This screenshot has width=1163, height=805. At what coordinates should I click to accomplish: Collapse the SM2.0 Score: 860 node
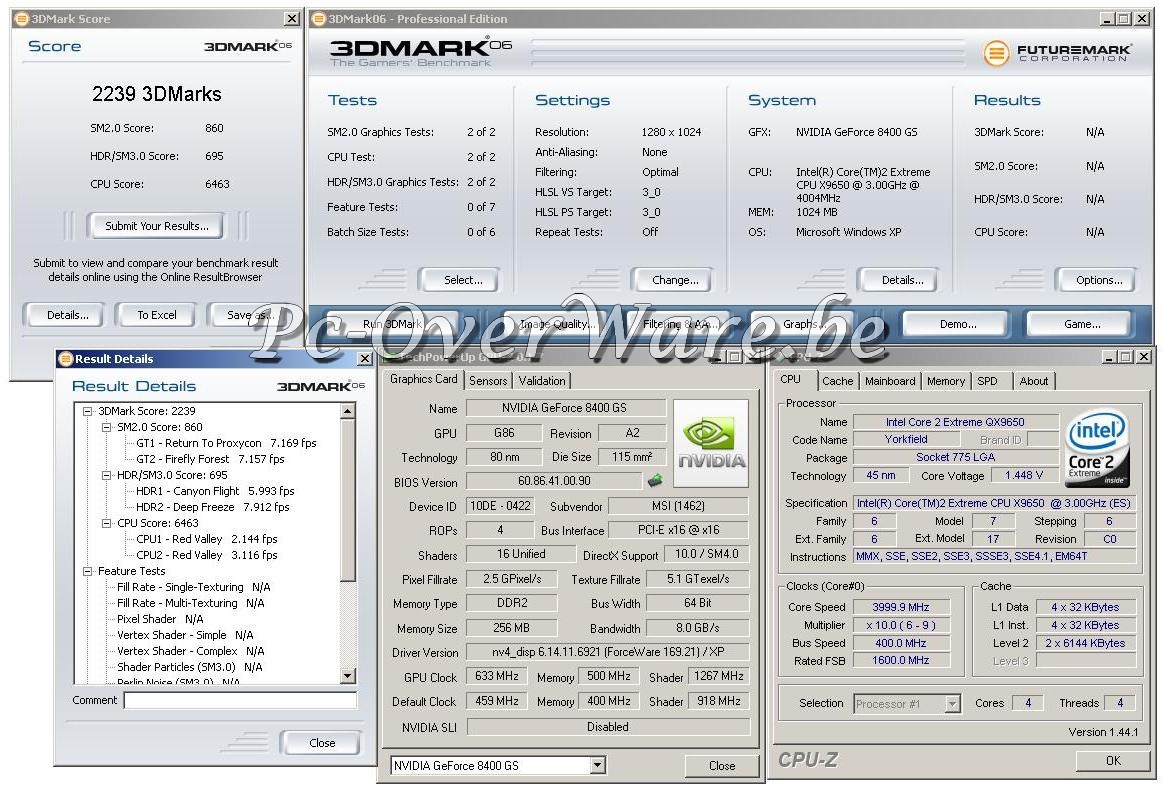(106, 427)
